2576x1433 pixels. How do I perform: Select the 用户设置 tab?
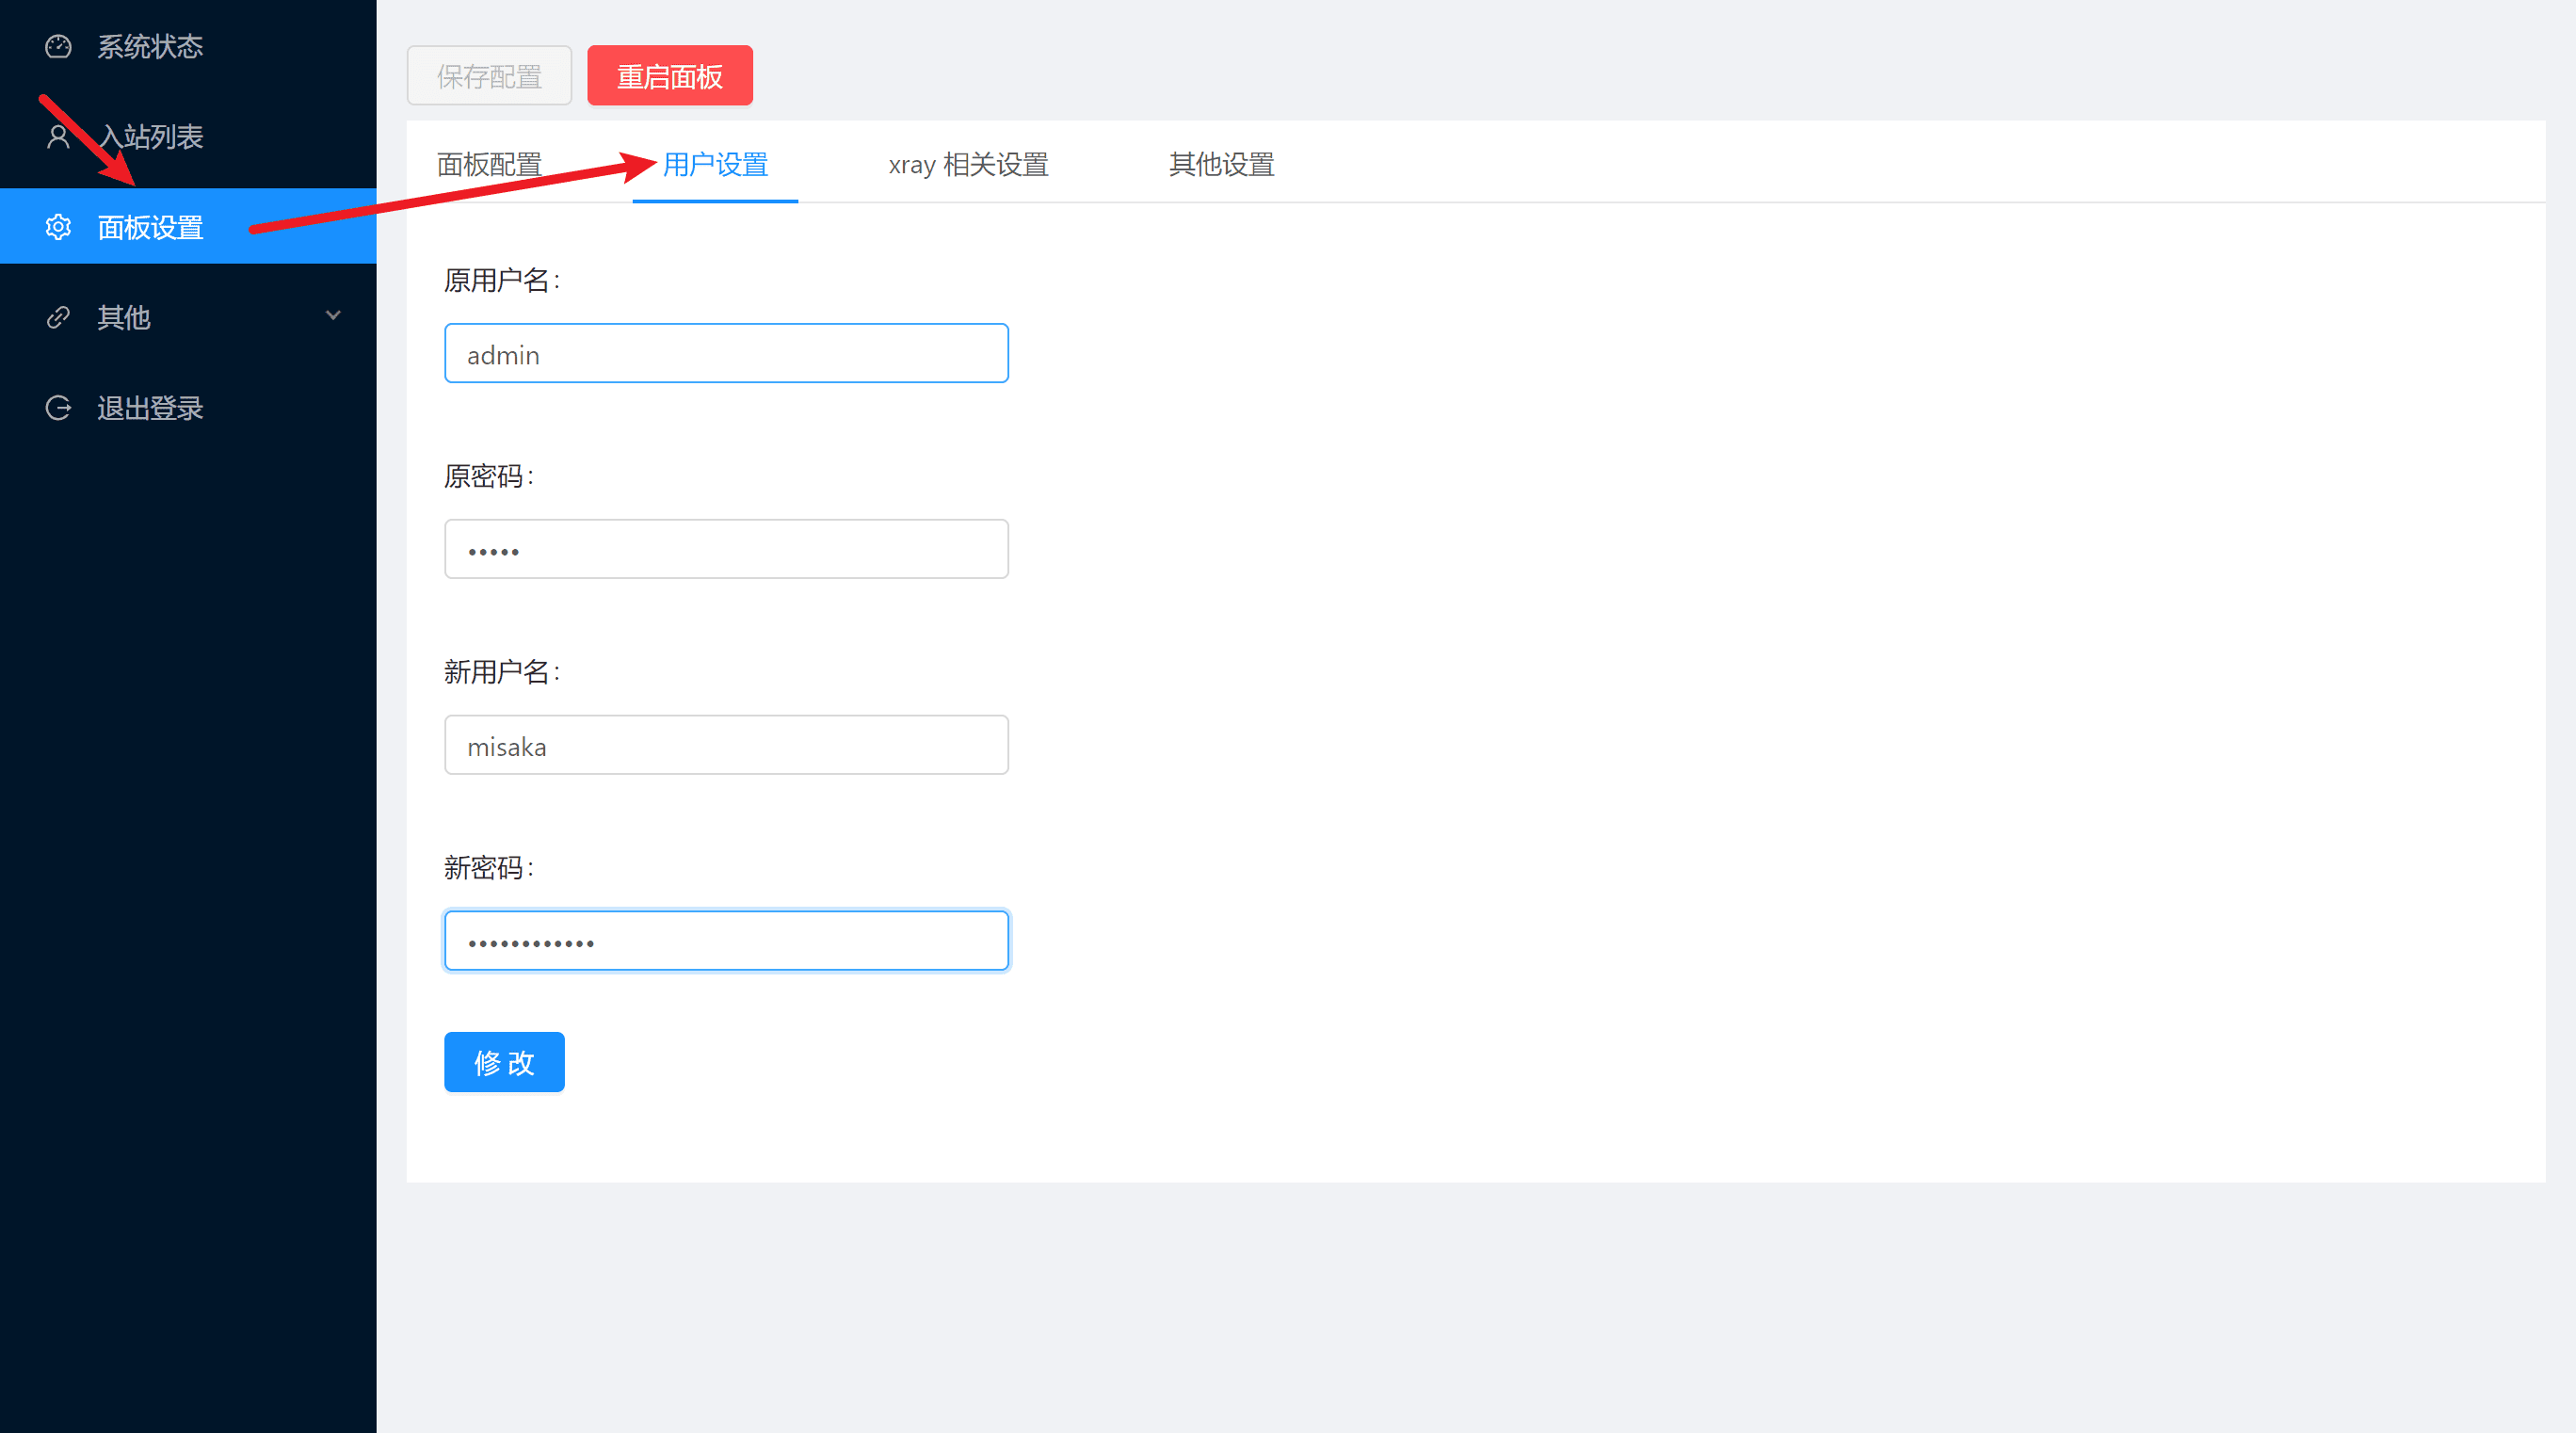pyautogui.click(x=714, y=164)
